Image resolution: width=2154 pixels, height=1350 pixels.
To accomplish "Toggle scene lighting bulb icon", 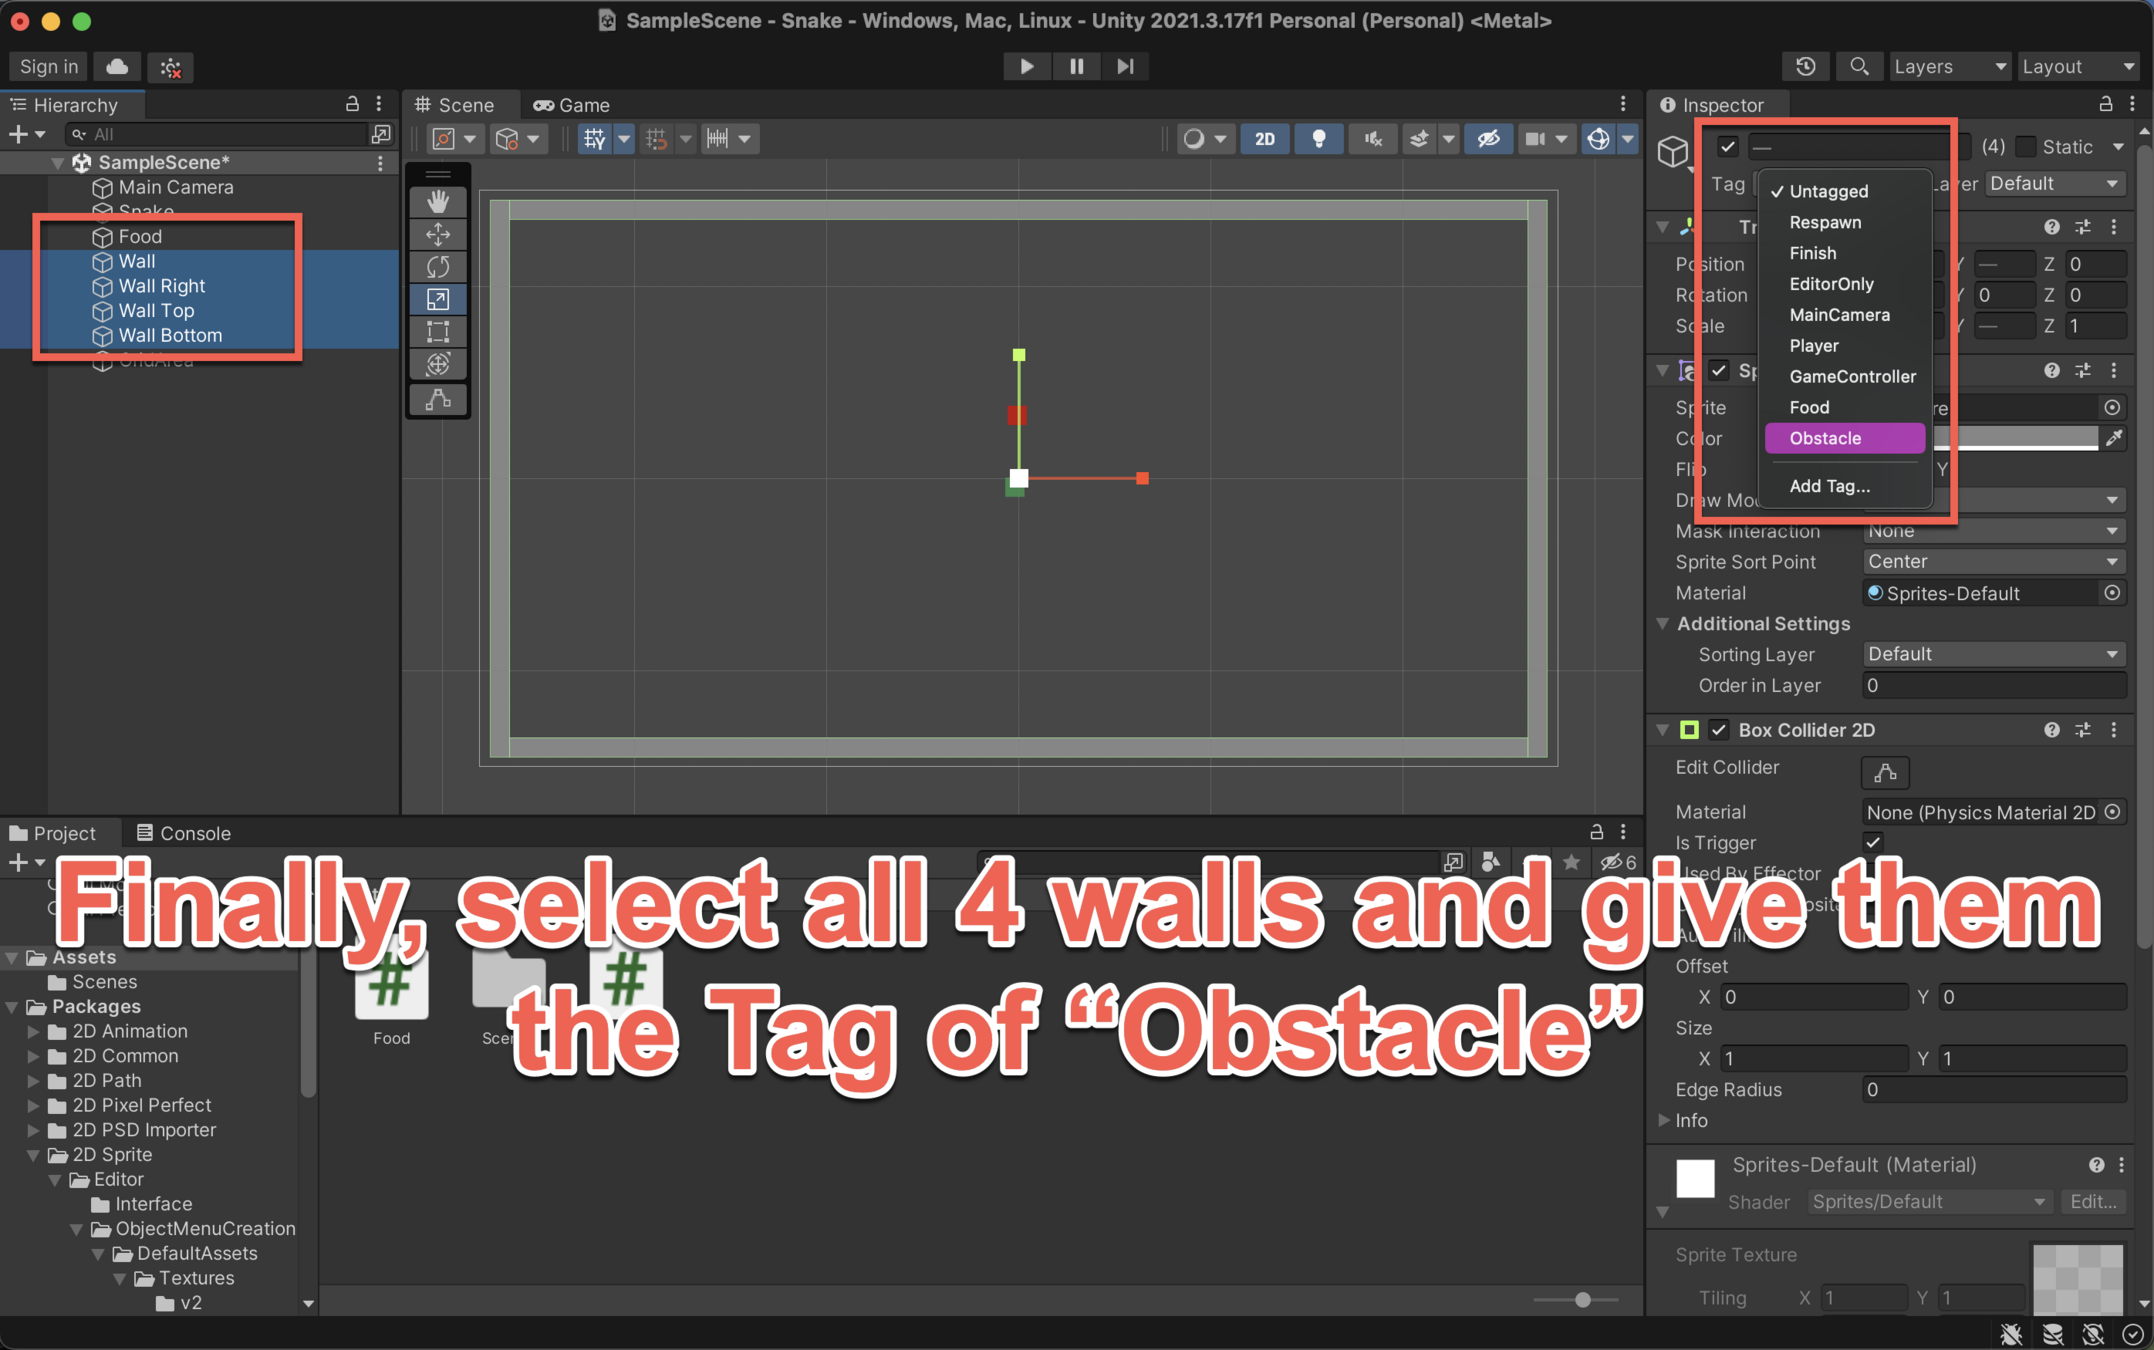I will (x=1318, y=139).
